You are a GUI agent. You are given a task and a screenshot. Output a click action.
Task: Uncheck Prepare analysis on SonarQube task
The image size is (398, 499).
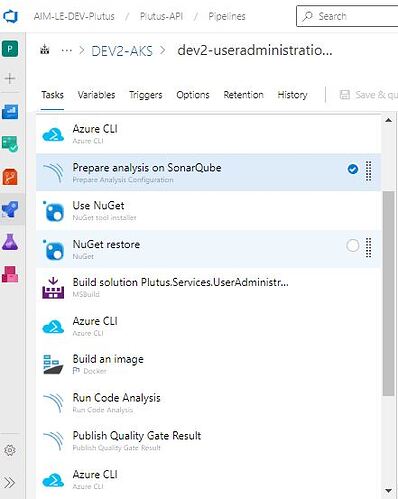(353, 169)
